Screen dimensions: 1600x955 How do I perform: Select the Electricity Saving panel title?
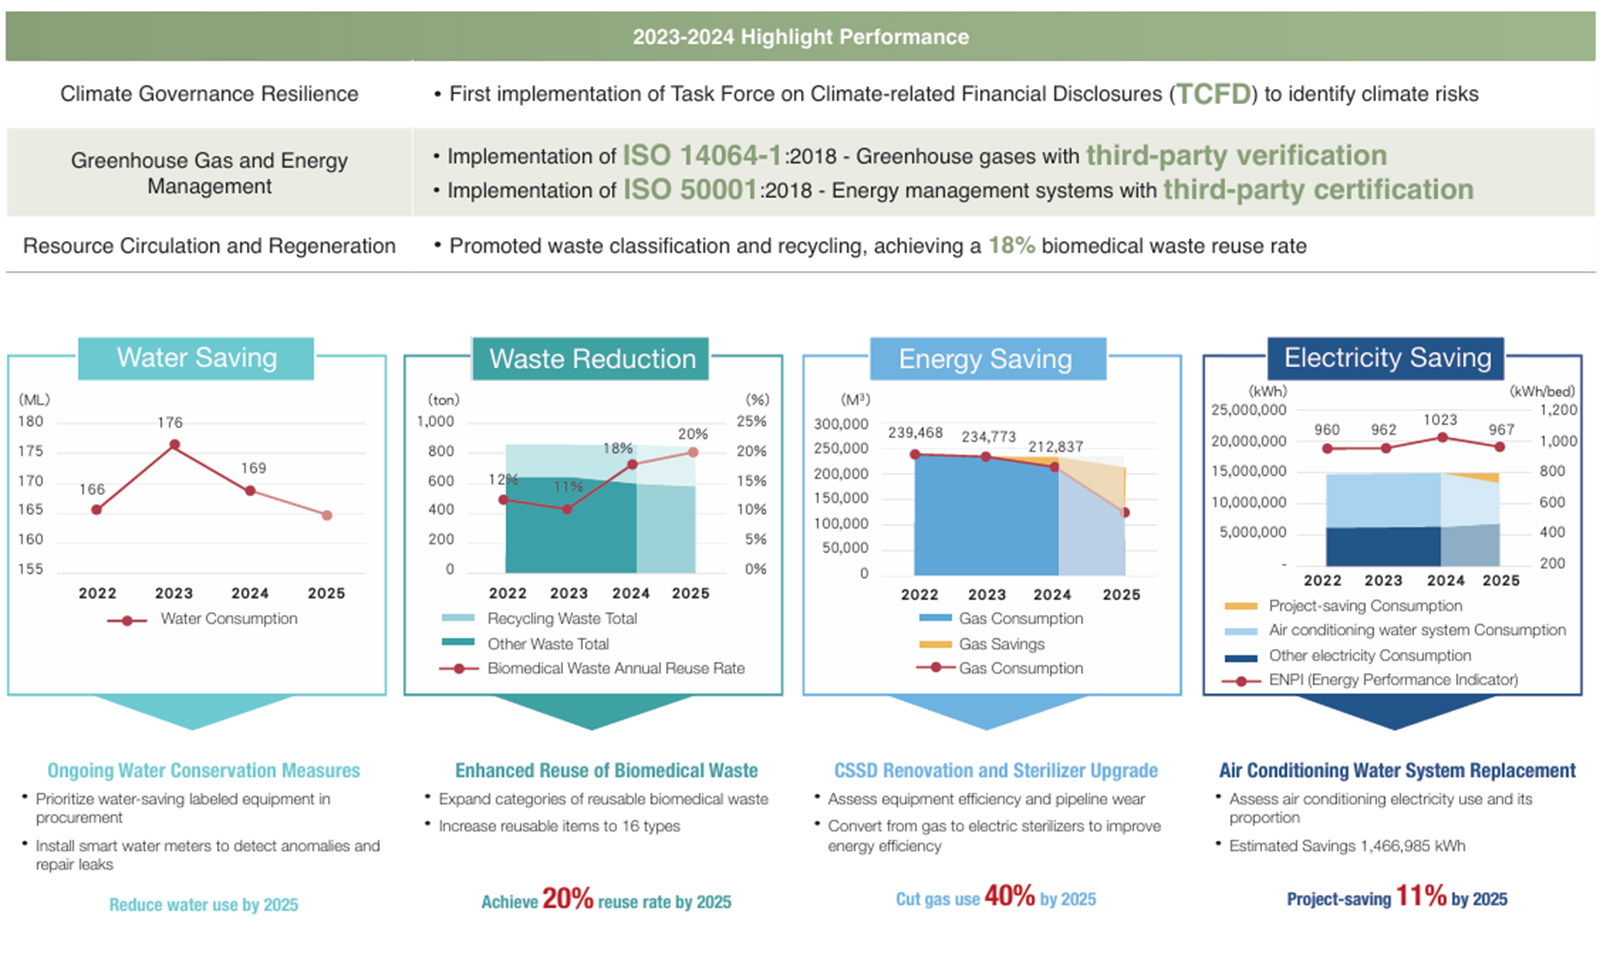click(x=1387, y=358)
